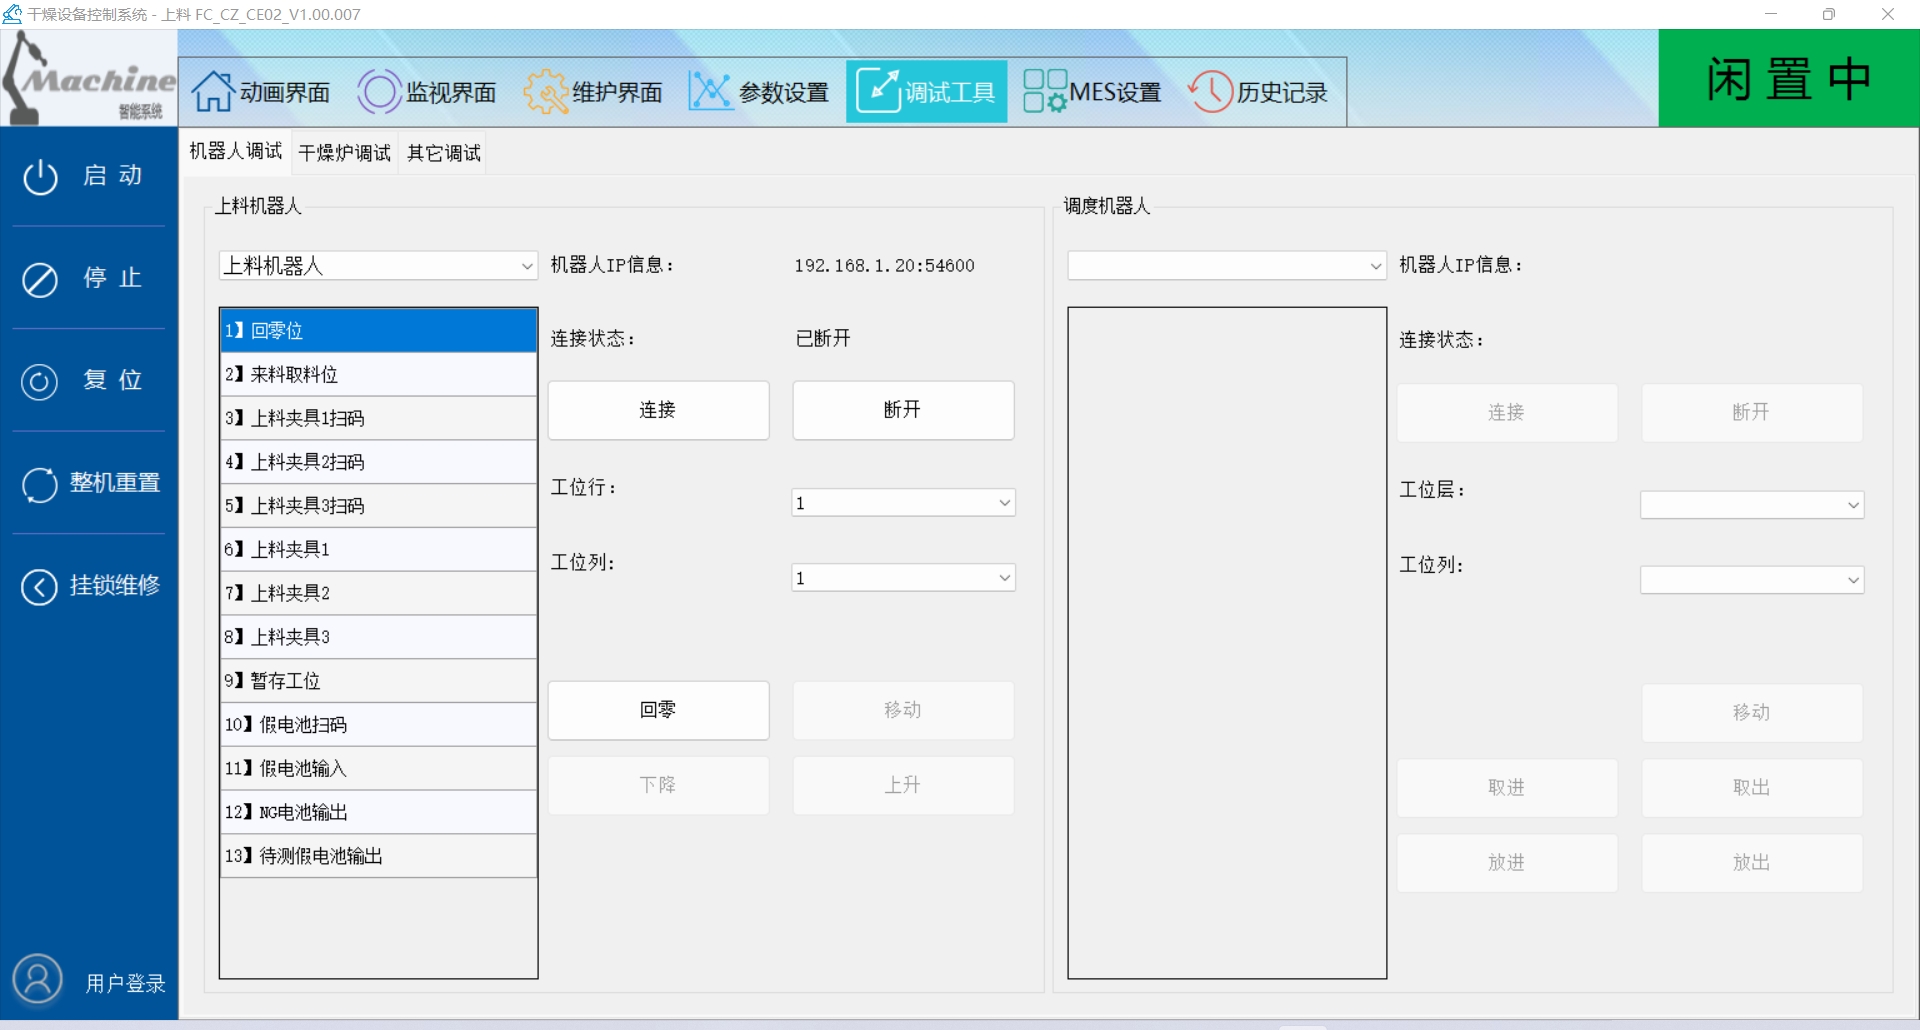This screenshot has width=1920, height=1030.
Task: Open the 监视界面 circle icon
Action: click(x=379, y=92)
